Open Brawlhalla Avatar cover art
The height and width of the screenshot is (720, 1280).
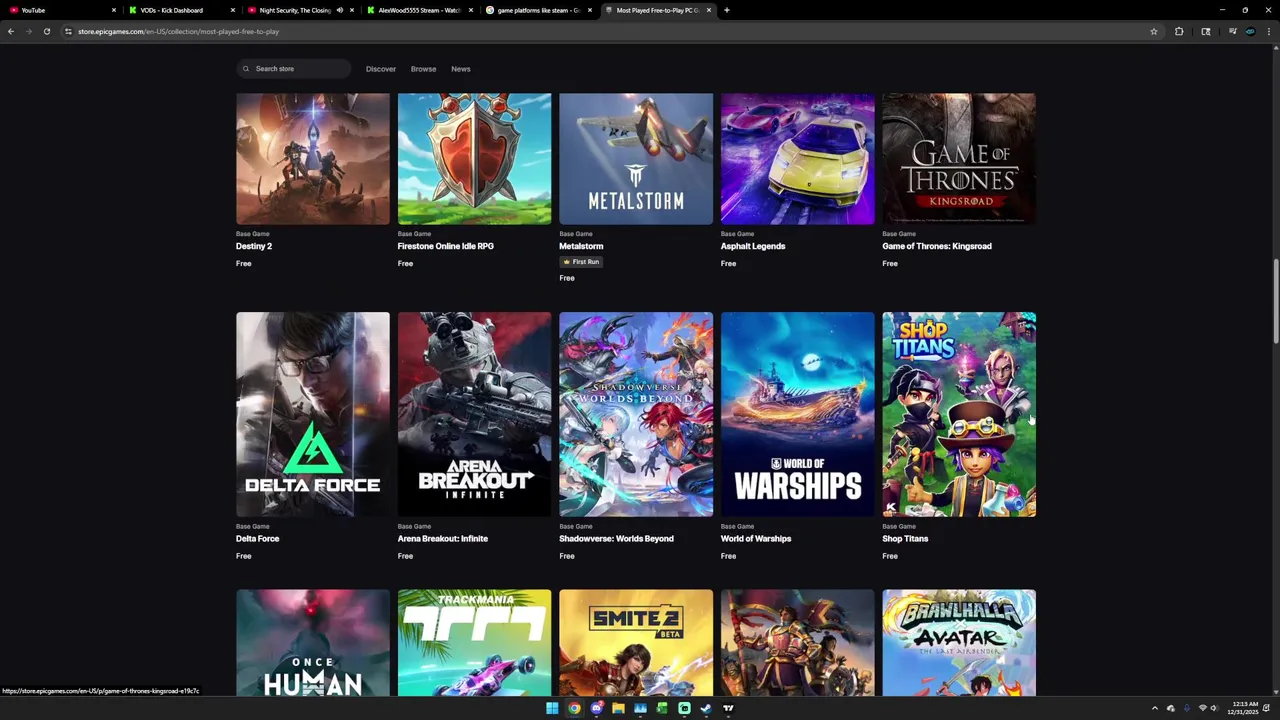point(959,643)
